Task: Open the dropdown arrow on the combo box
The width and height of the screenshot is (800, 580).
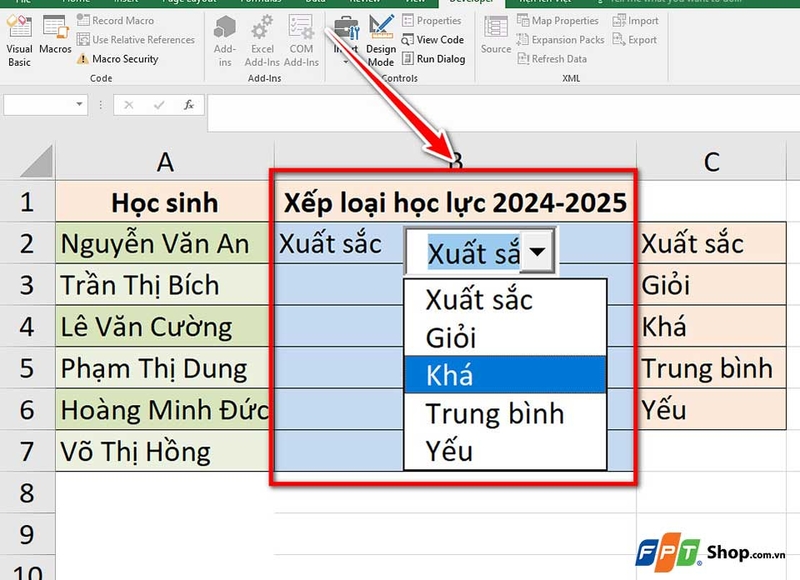Action: (535, 251)
